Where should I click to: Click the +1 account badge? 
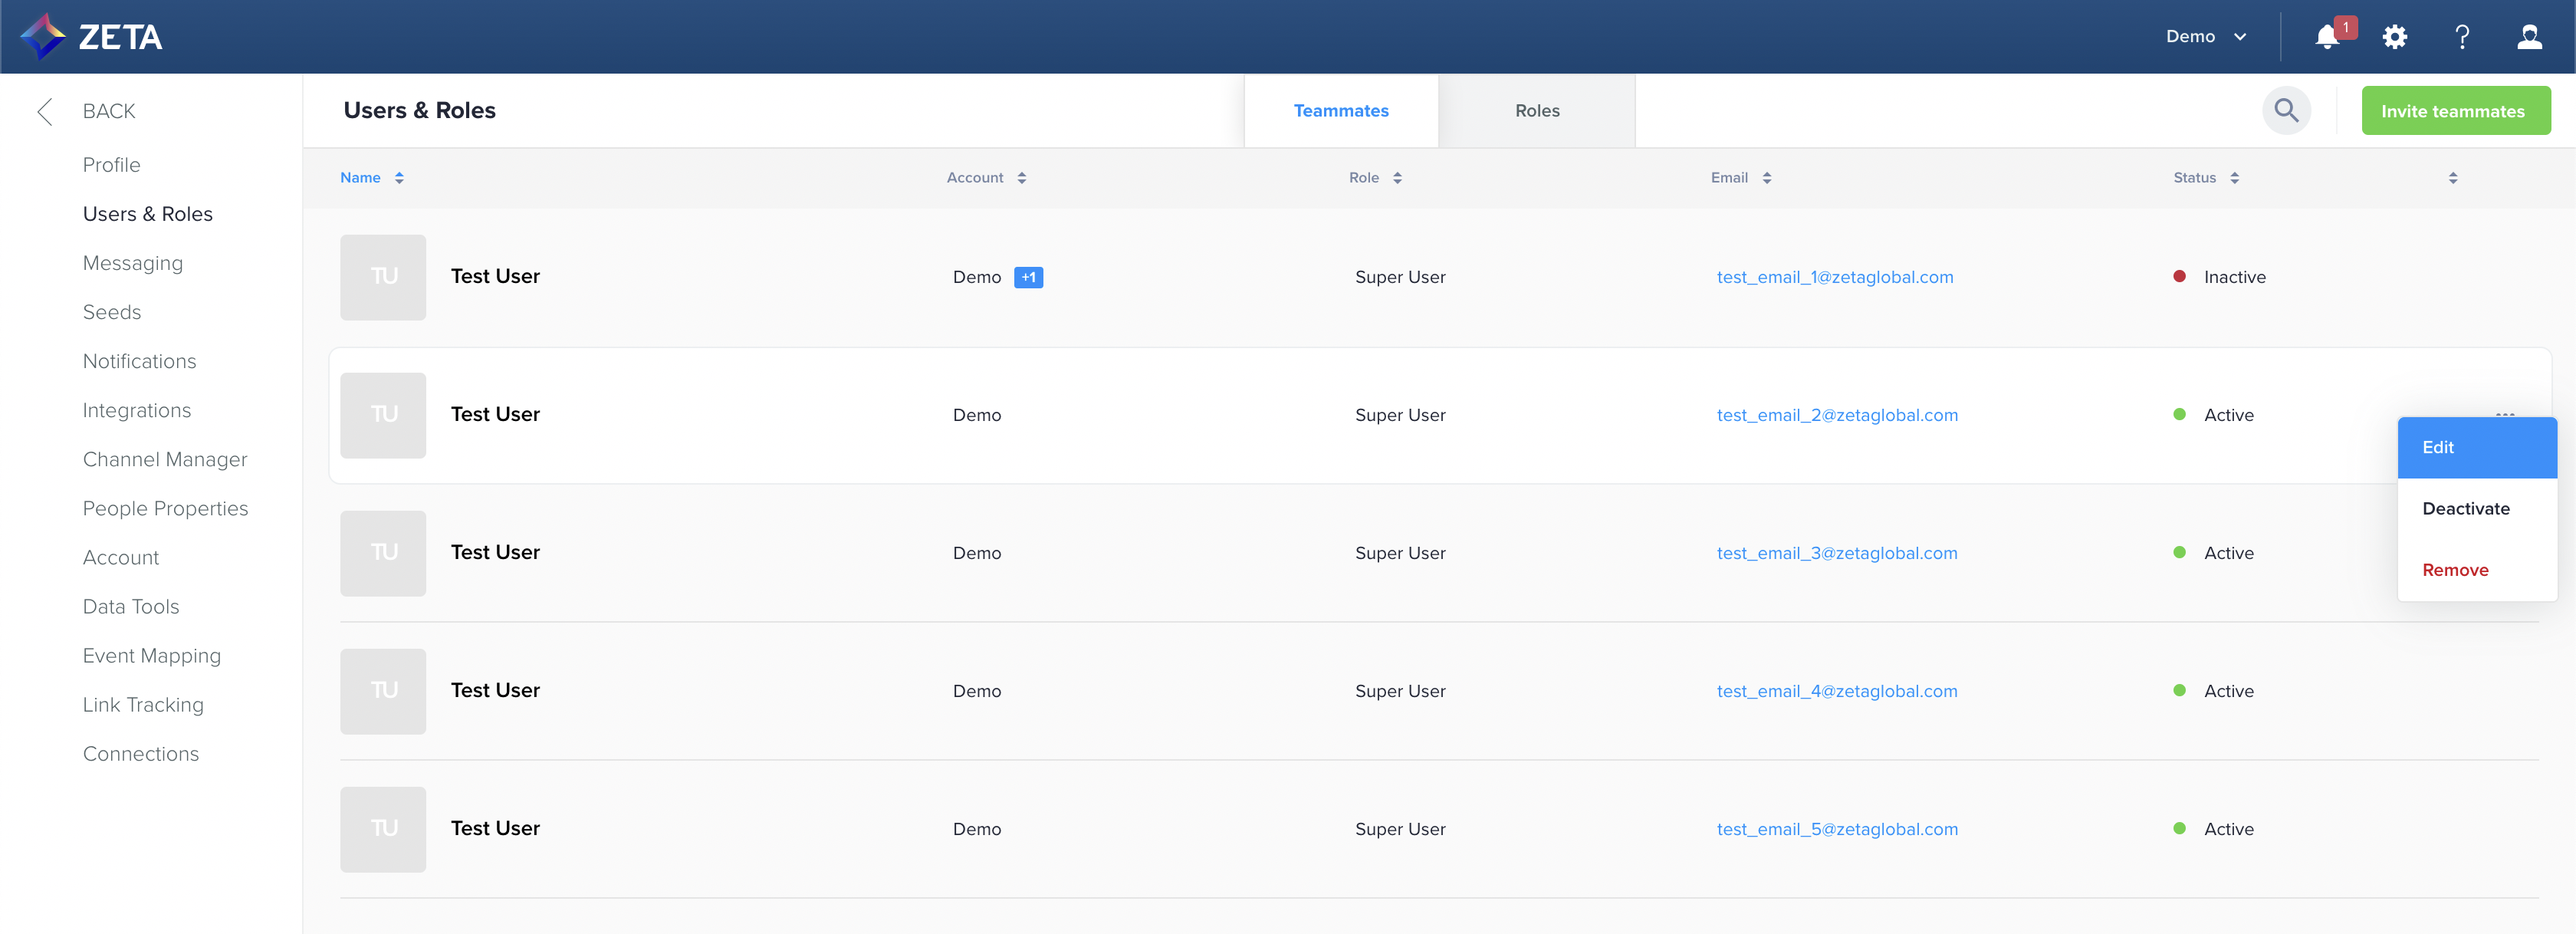(1028, 277)
